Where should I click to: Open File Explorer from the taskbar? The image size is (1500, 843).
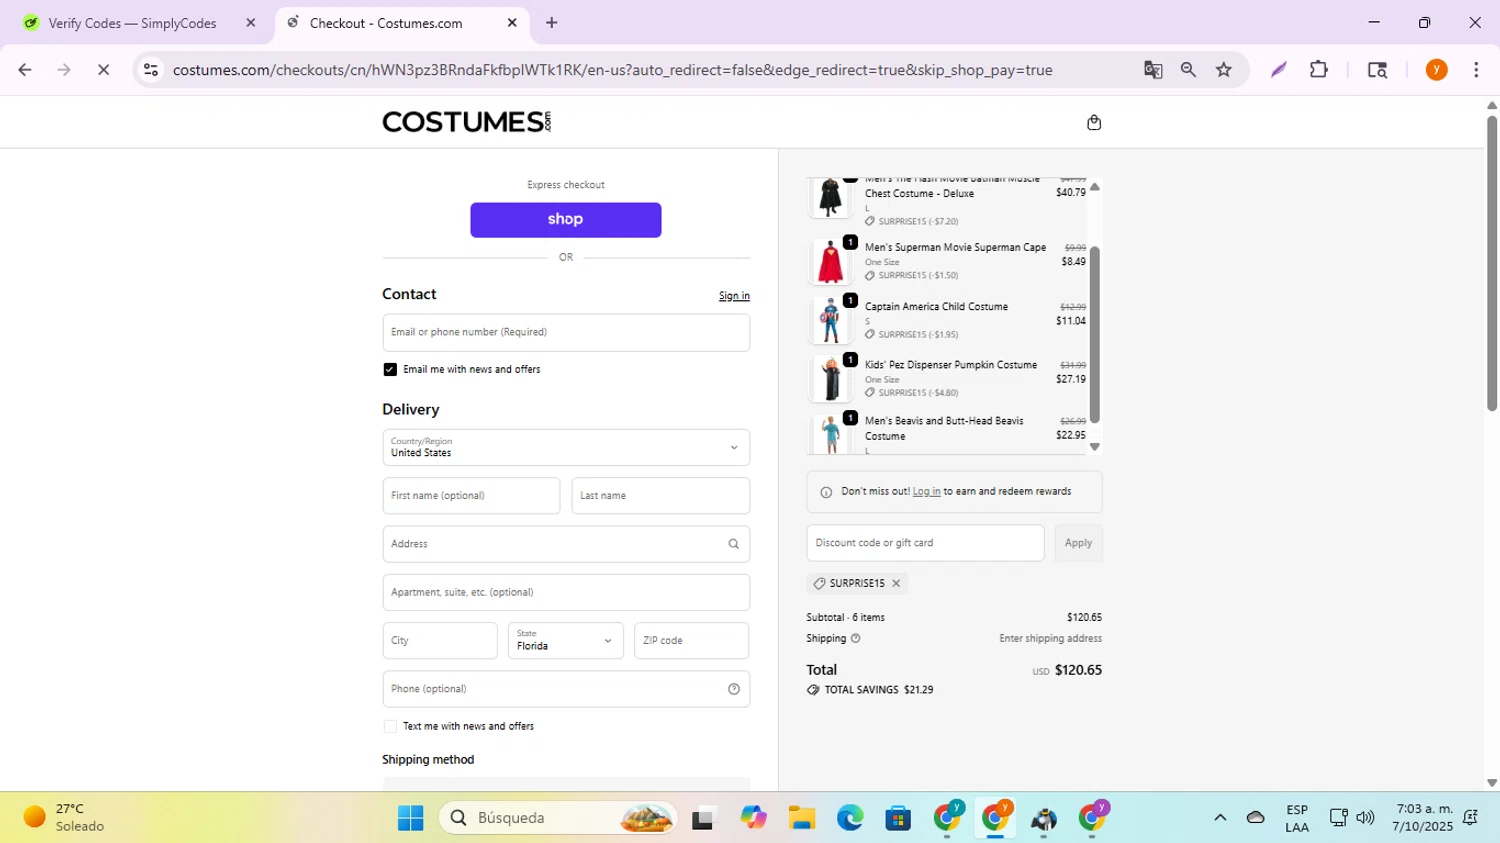coord(801,818)
